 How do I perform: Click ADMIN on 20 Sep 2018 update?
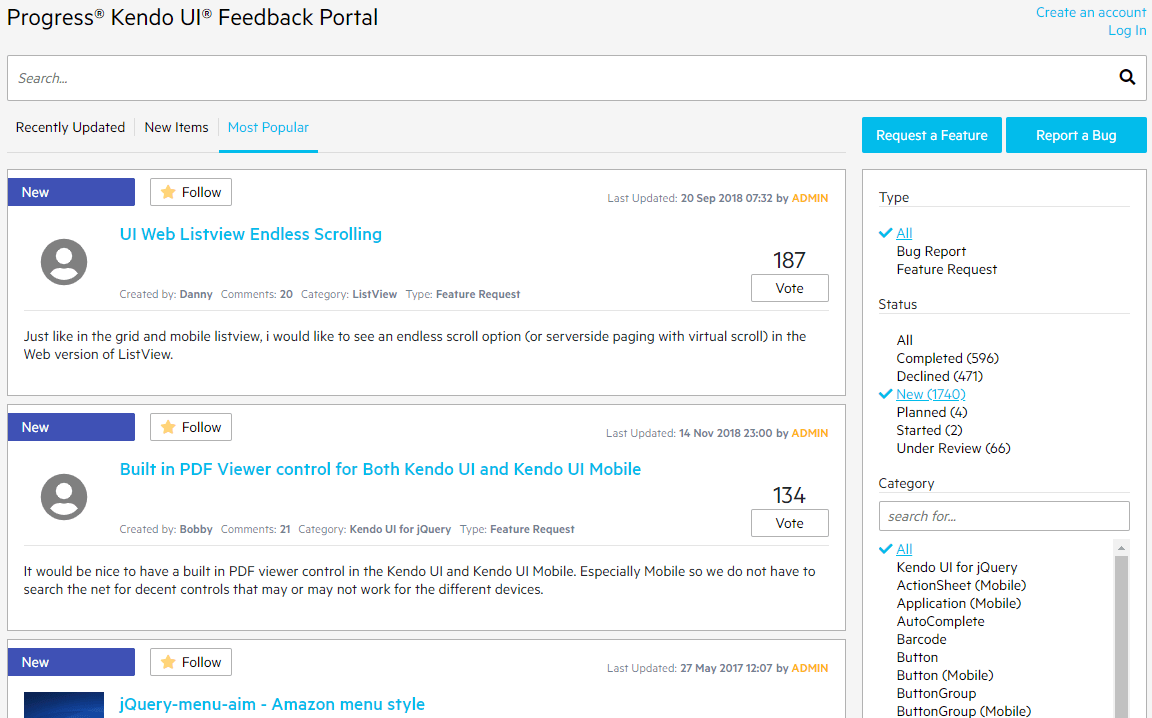point(810,198)
